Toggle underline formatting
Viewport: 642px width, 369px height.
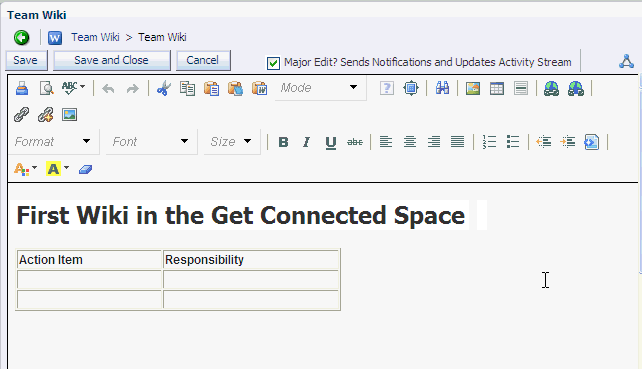pyautogui.click(x=330, y=143)
